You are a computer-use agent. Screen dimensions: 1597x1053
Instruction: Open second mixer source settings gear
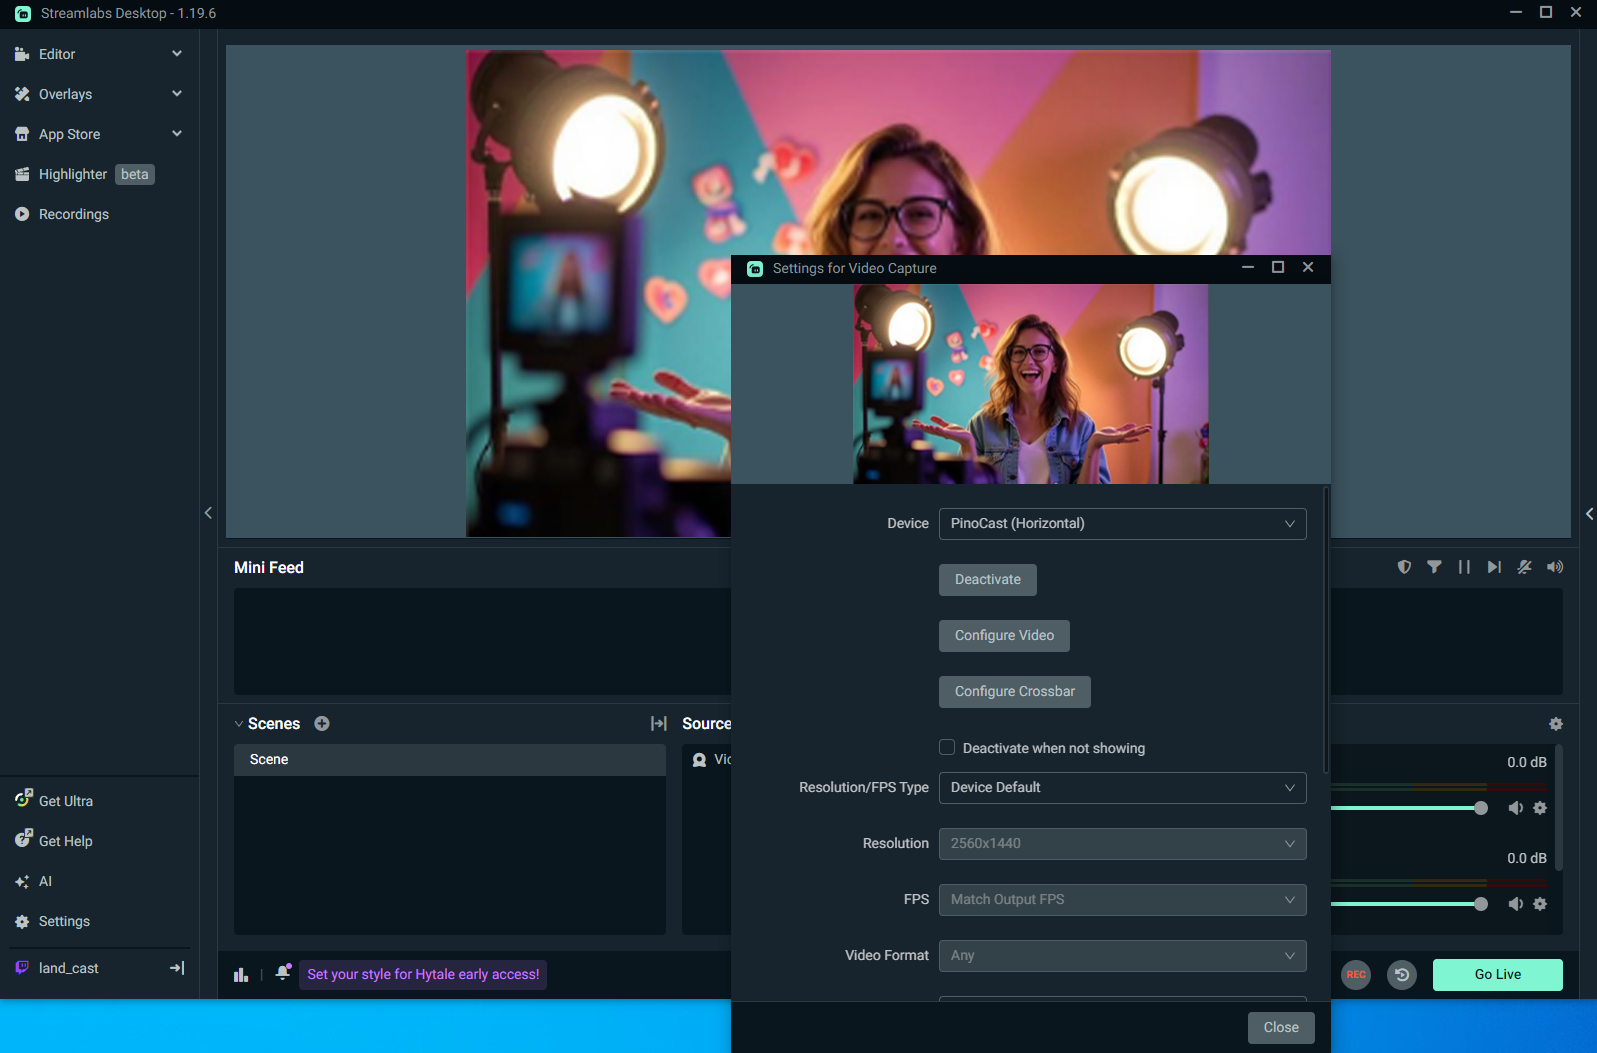[1540, 904]
